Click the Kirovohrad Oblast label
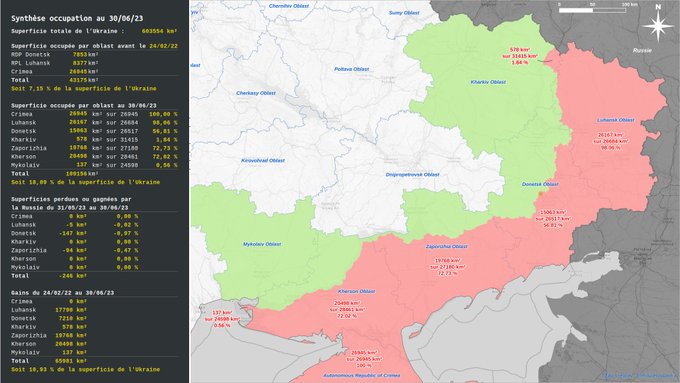The width and height of the screenshot is (680, 383). (x=263, y=160)
